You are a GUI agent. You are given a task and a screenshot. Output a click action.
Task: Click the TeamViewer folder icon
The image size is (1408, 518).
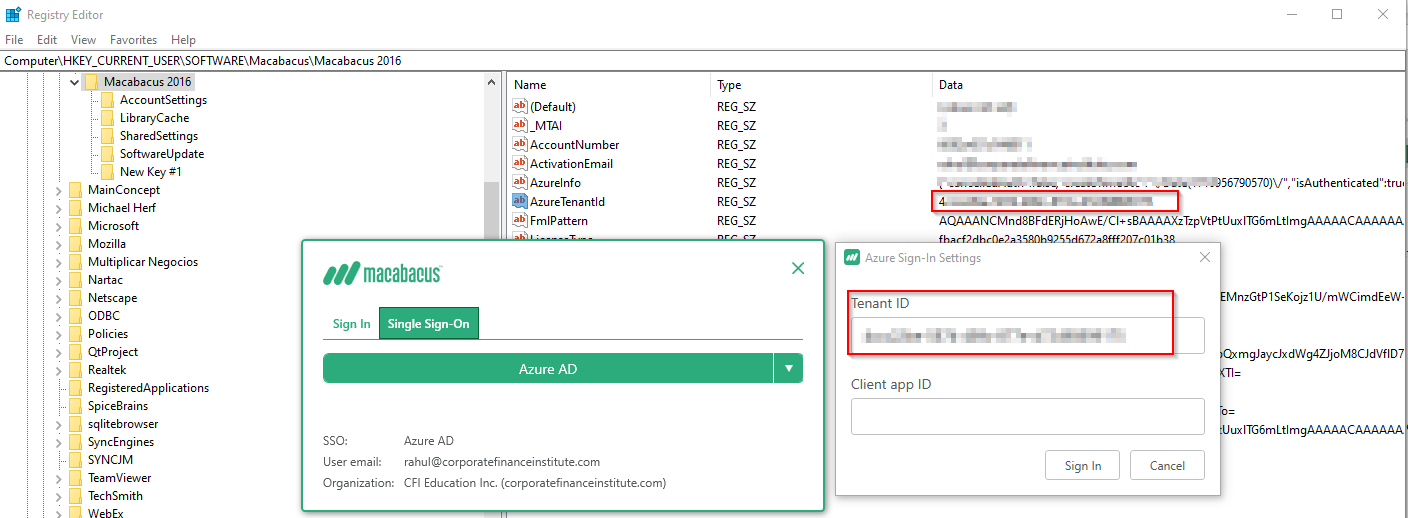(76, 478)
